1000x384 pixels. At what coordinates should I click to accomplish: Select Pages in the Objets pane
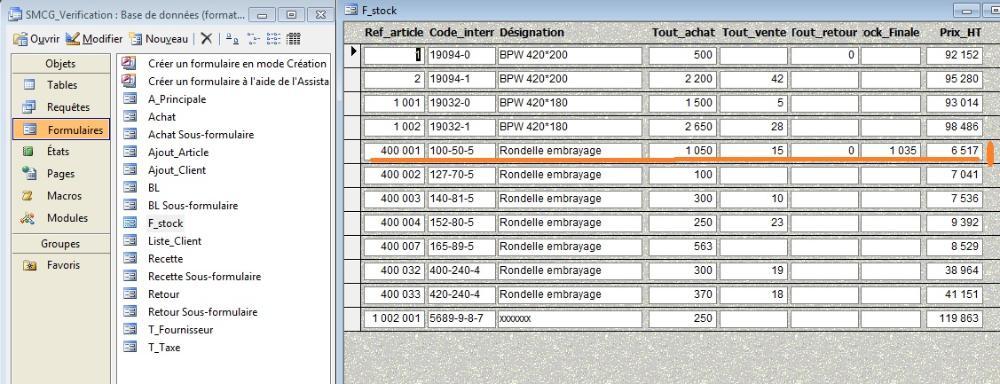pos(61,174)
